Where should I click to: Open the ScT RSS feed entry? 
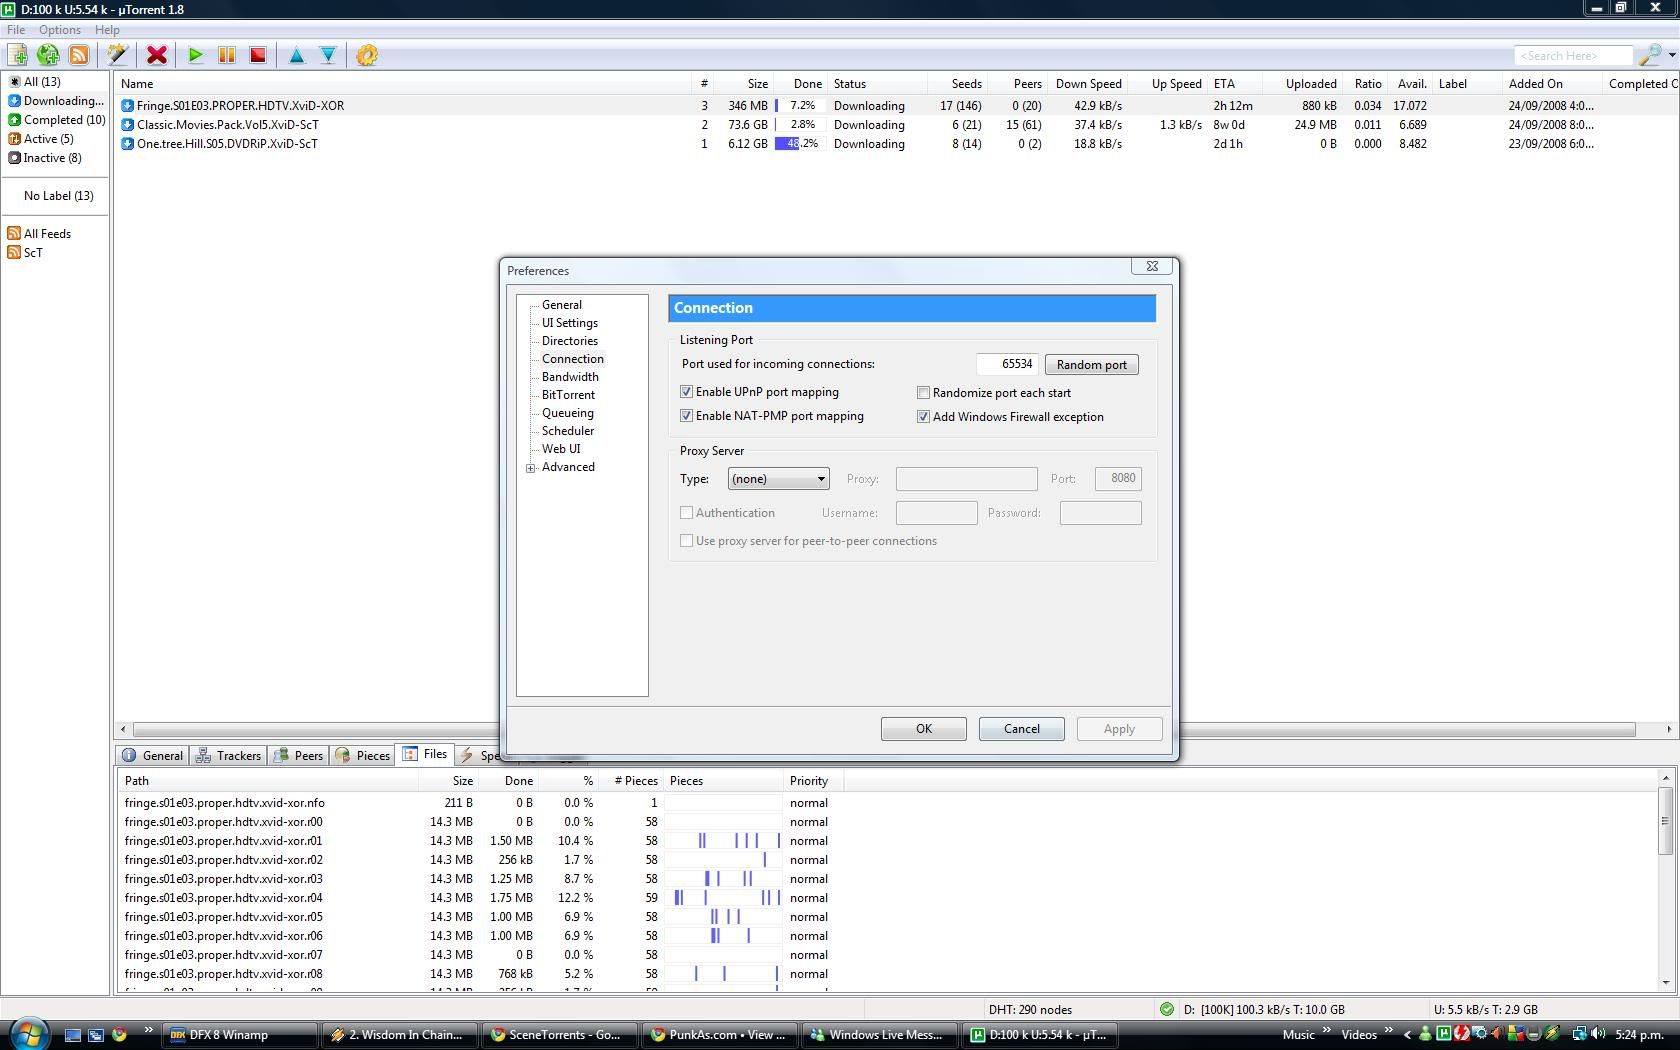click(25, 253)
